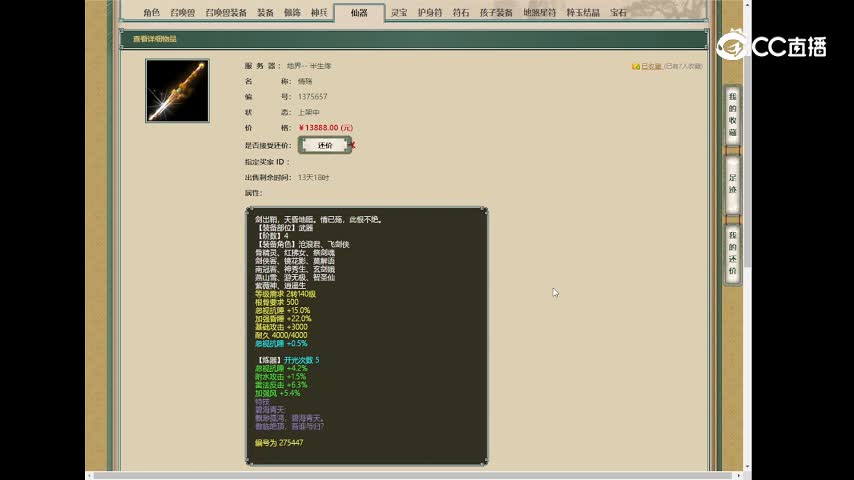This screenshot has width=854, height=480.
Task: Click the 开光次数 5 text
Action: pos(302,360)
